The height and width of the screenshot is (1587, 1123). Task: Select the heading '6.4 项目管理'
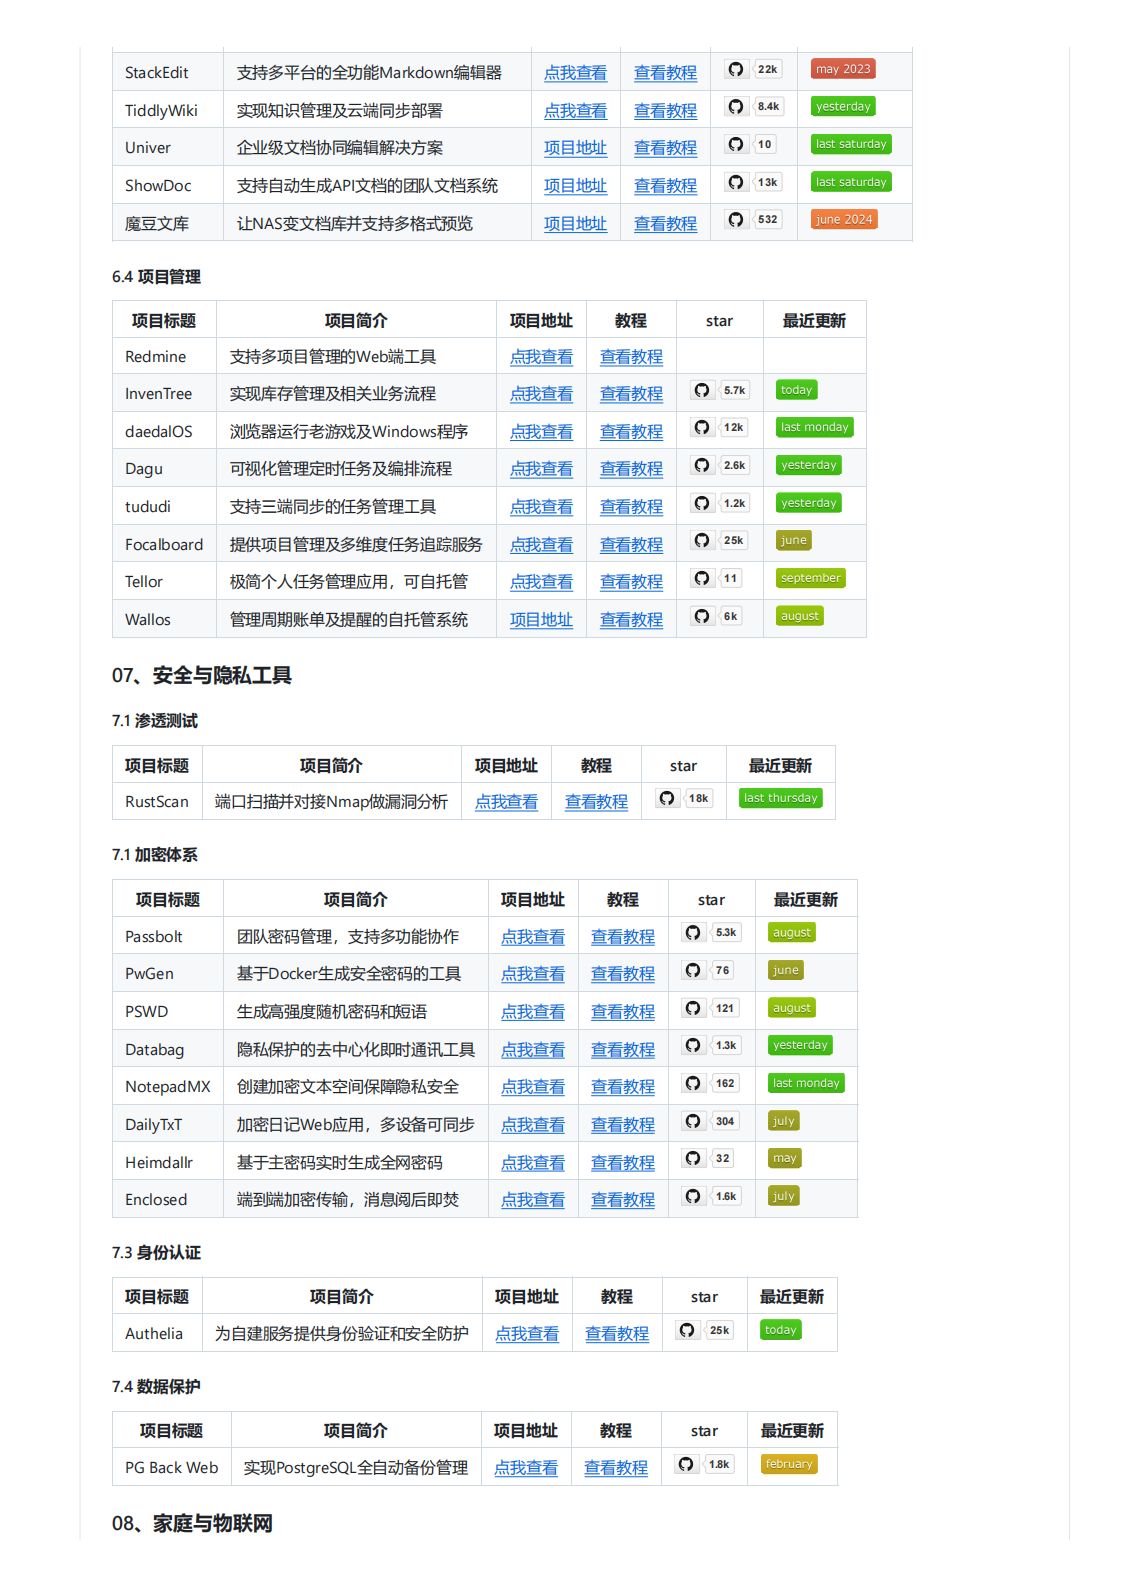pos(156,277)
